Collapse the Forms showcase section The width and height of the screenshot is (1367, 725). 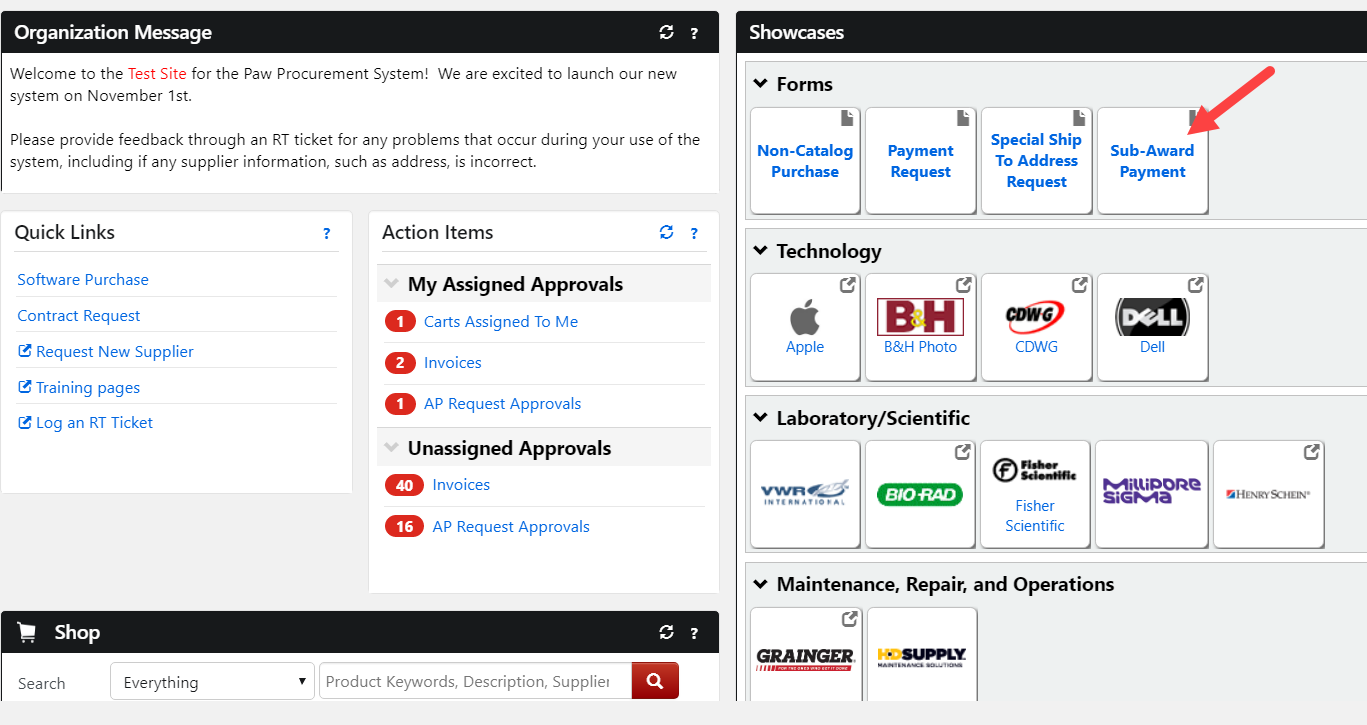pos(760,84)
